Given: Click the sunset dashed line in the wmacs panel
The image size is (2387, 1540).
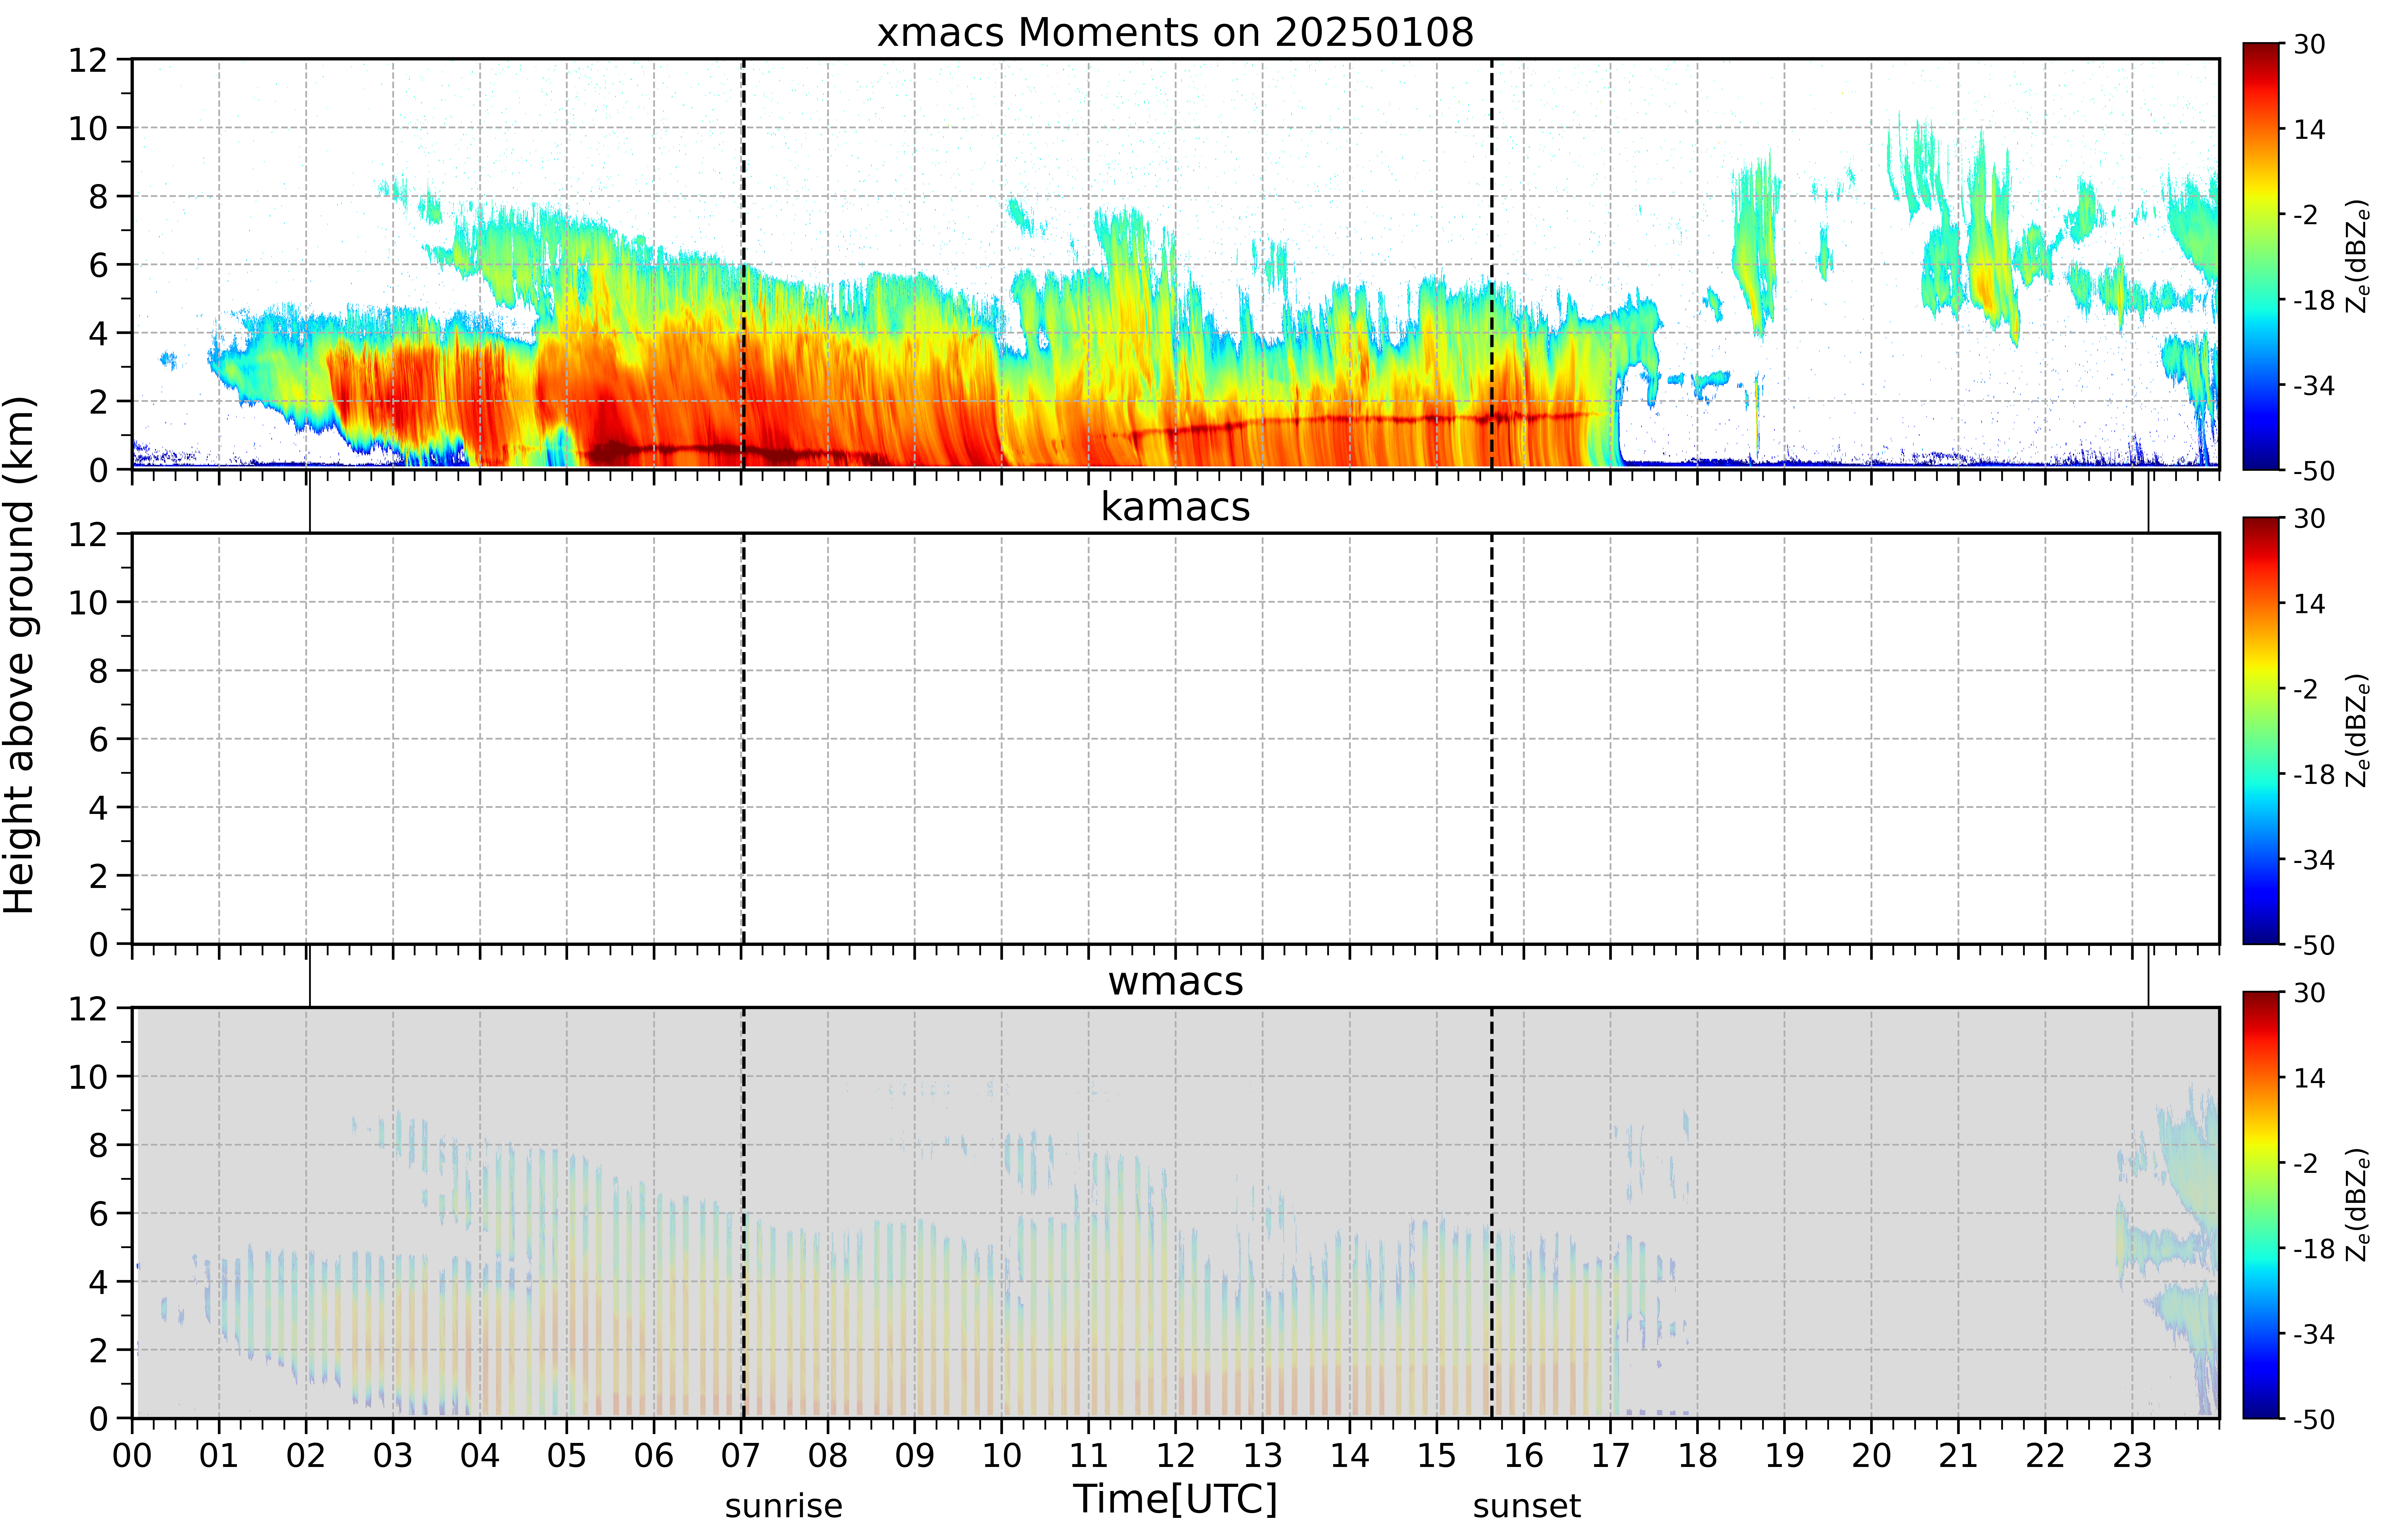Looking at the screenshot, I should click(1492, 1213).
